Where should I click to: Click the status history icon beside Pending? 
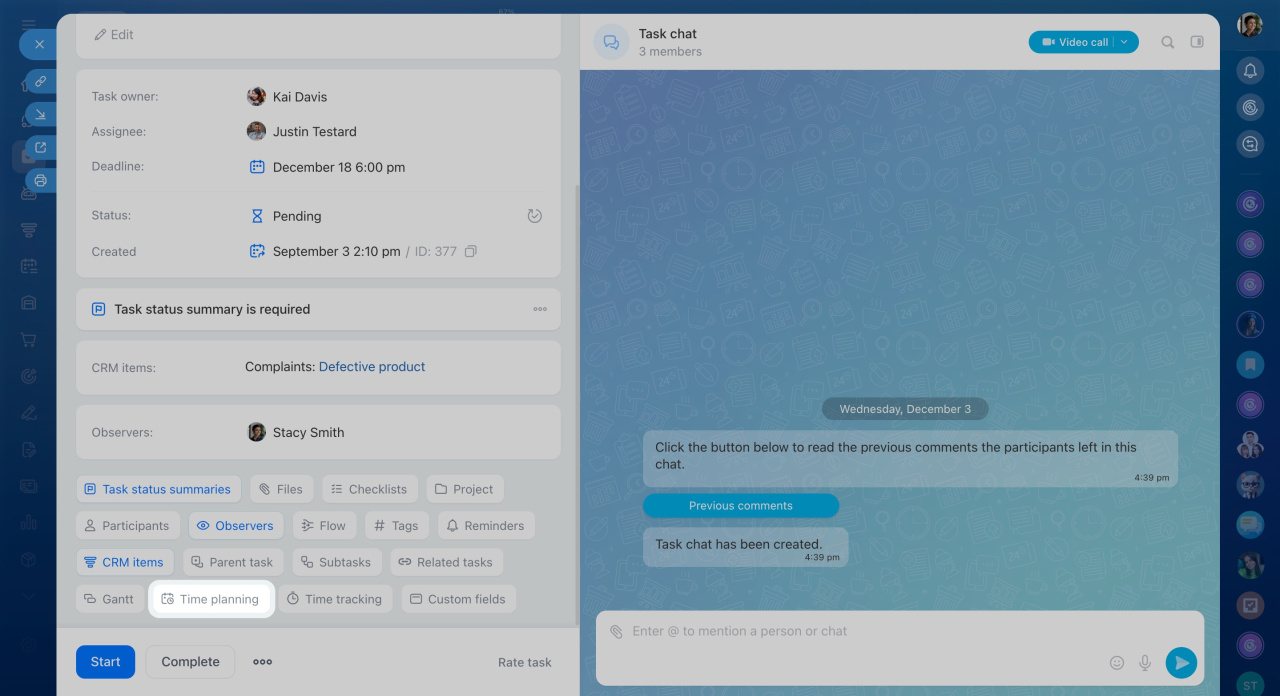(535, 216)
